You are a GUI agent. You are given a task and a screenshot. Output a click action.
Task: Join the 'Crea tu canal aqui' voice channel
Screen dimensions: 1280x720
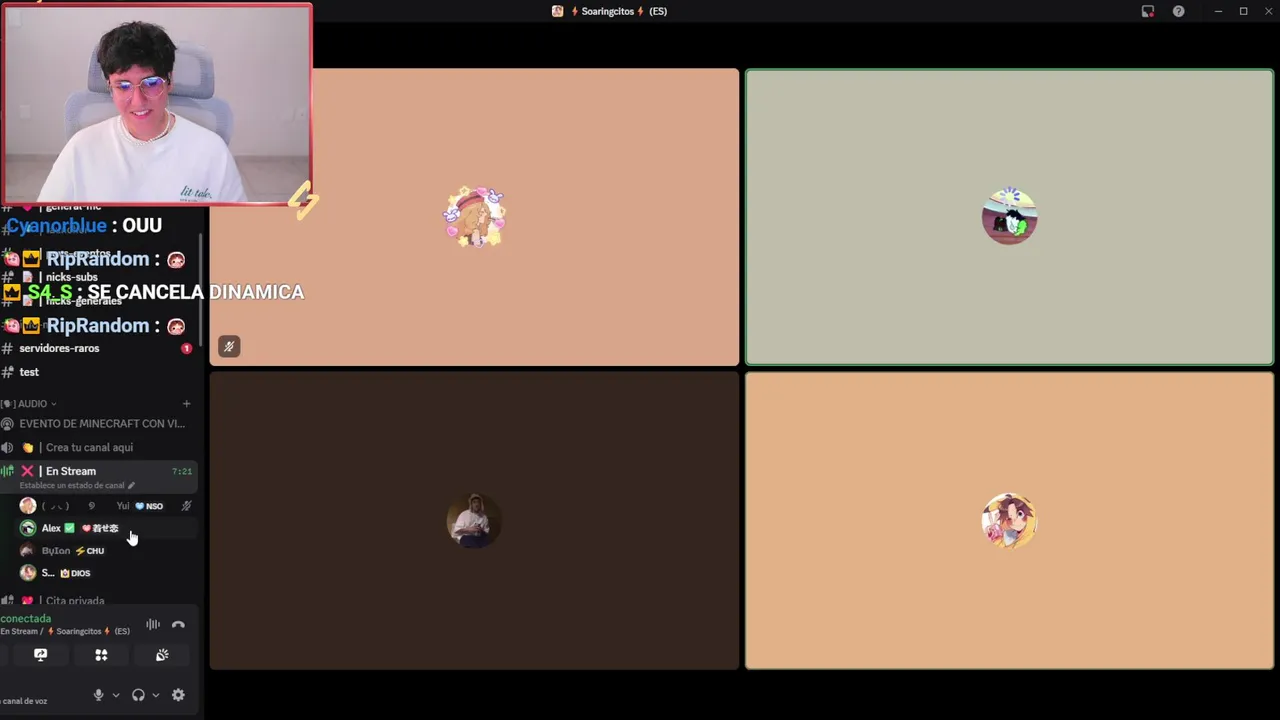[98, 448]
